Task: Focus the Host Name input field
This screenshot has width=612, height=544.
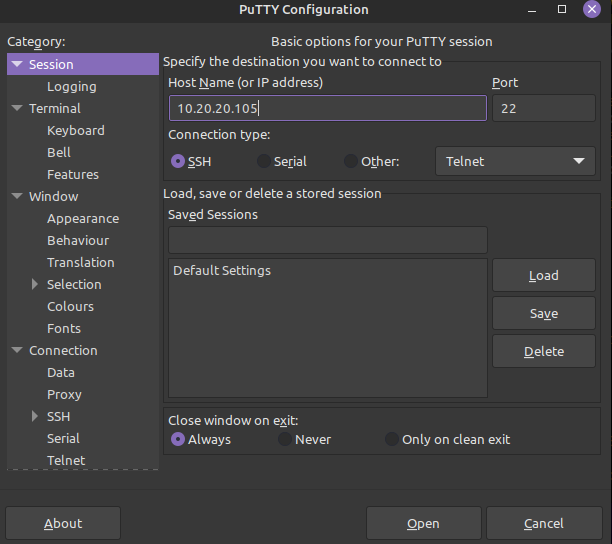Action: (x=328, y=108)
